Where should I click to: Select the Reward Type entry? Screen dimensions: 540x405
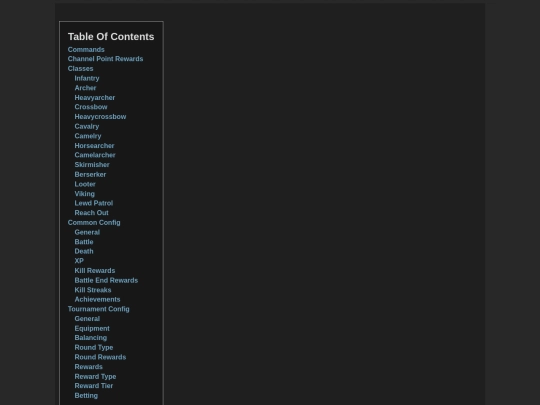tap(95, 376)
